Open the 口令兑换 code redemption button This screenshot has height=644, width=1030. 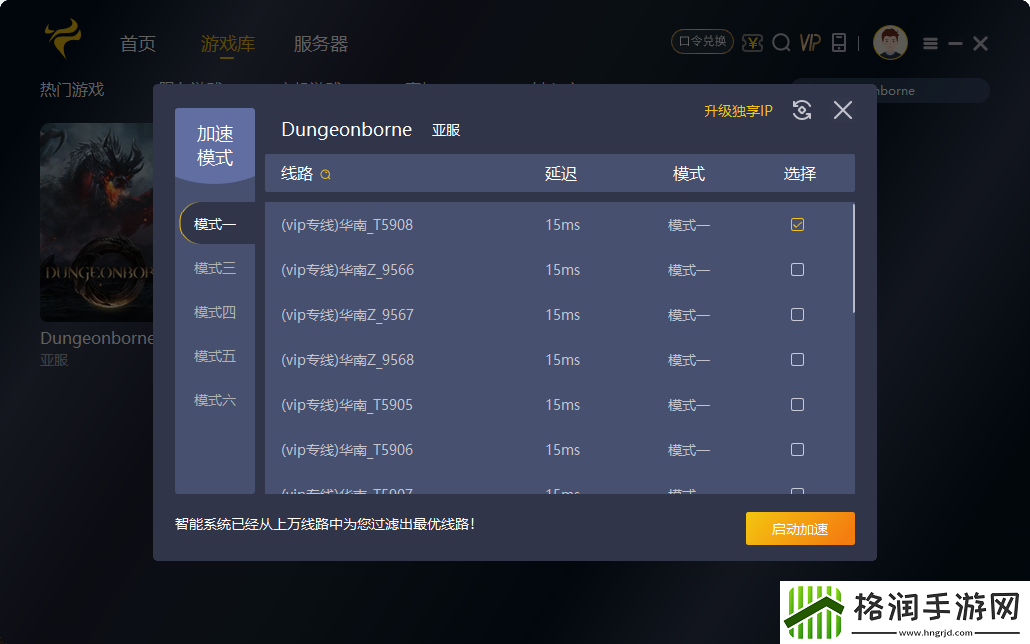pos(701,43)
